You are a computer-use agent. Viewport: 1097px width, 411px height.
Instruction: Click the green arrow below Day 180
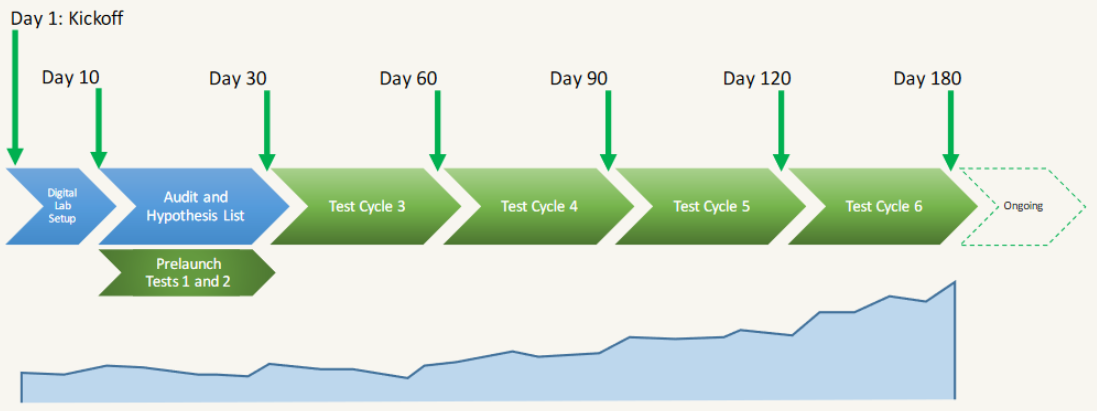coord(950,130)
